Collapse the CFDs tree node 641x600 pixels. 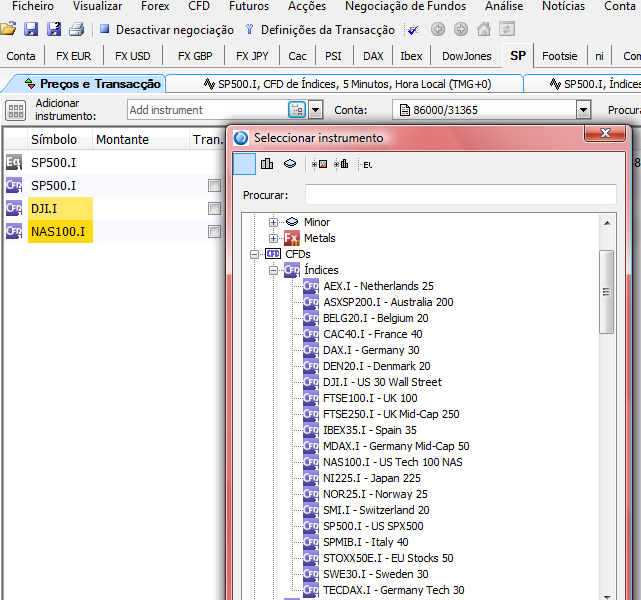coord(254,254)
